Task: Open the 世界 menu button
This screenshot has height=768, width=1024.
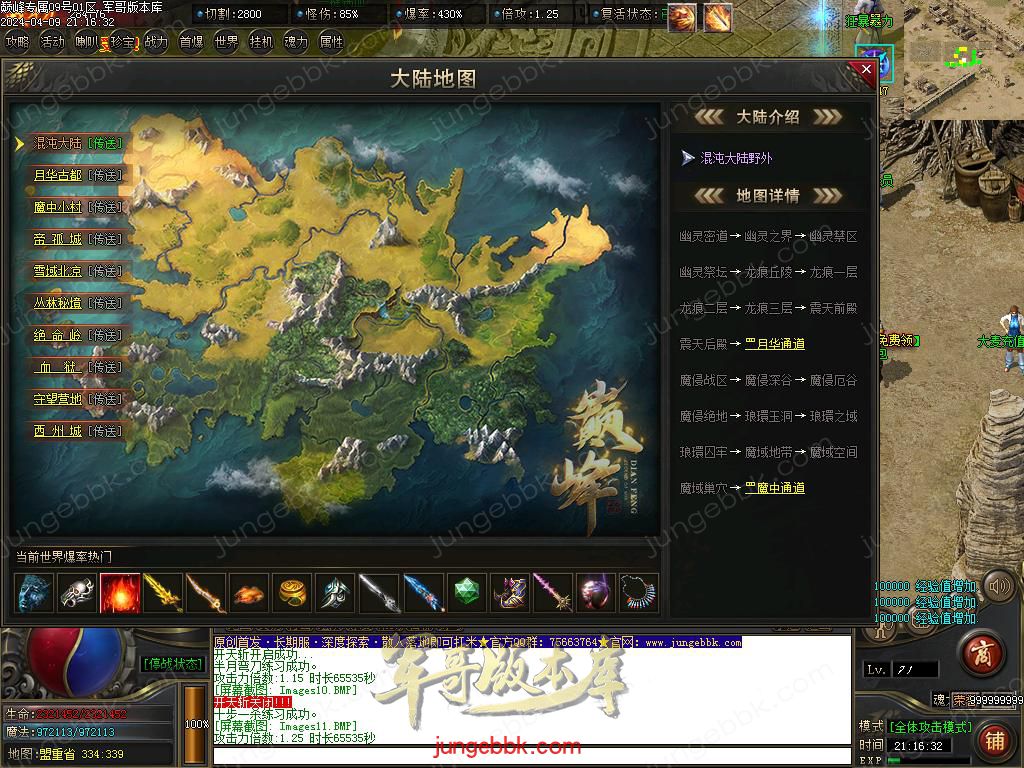Action: (226, 42)
